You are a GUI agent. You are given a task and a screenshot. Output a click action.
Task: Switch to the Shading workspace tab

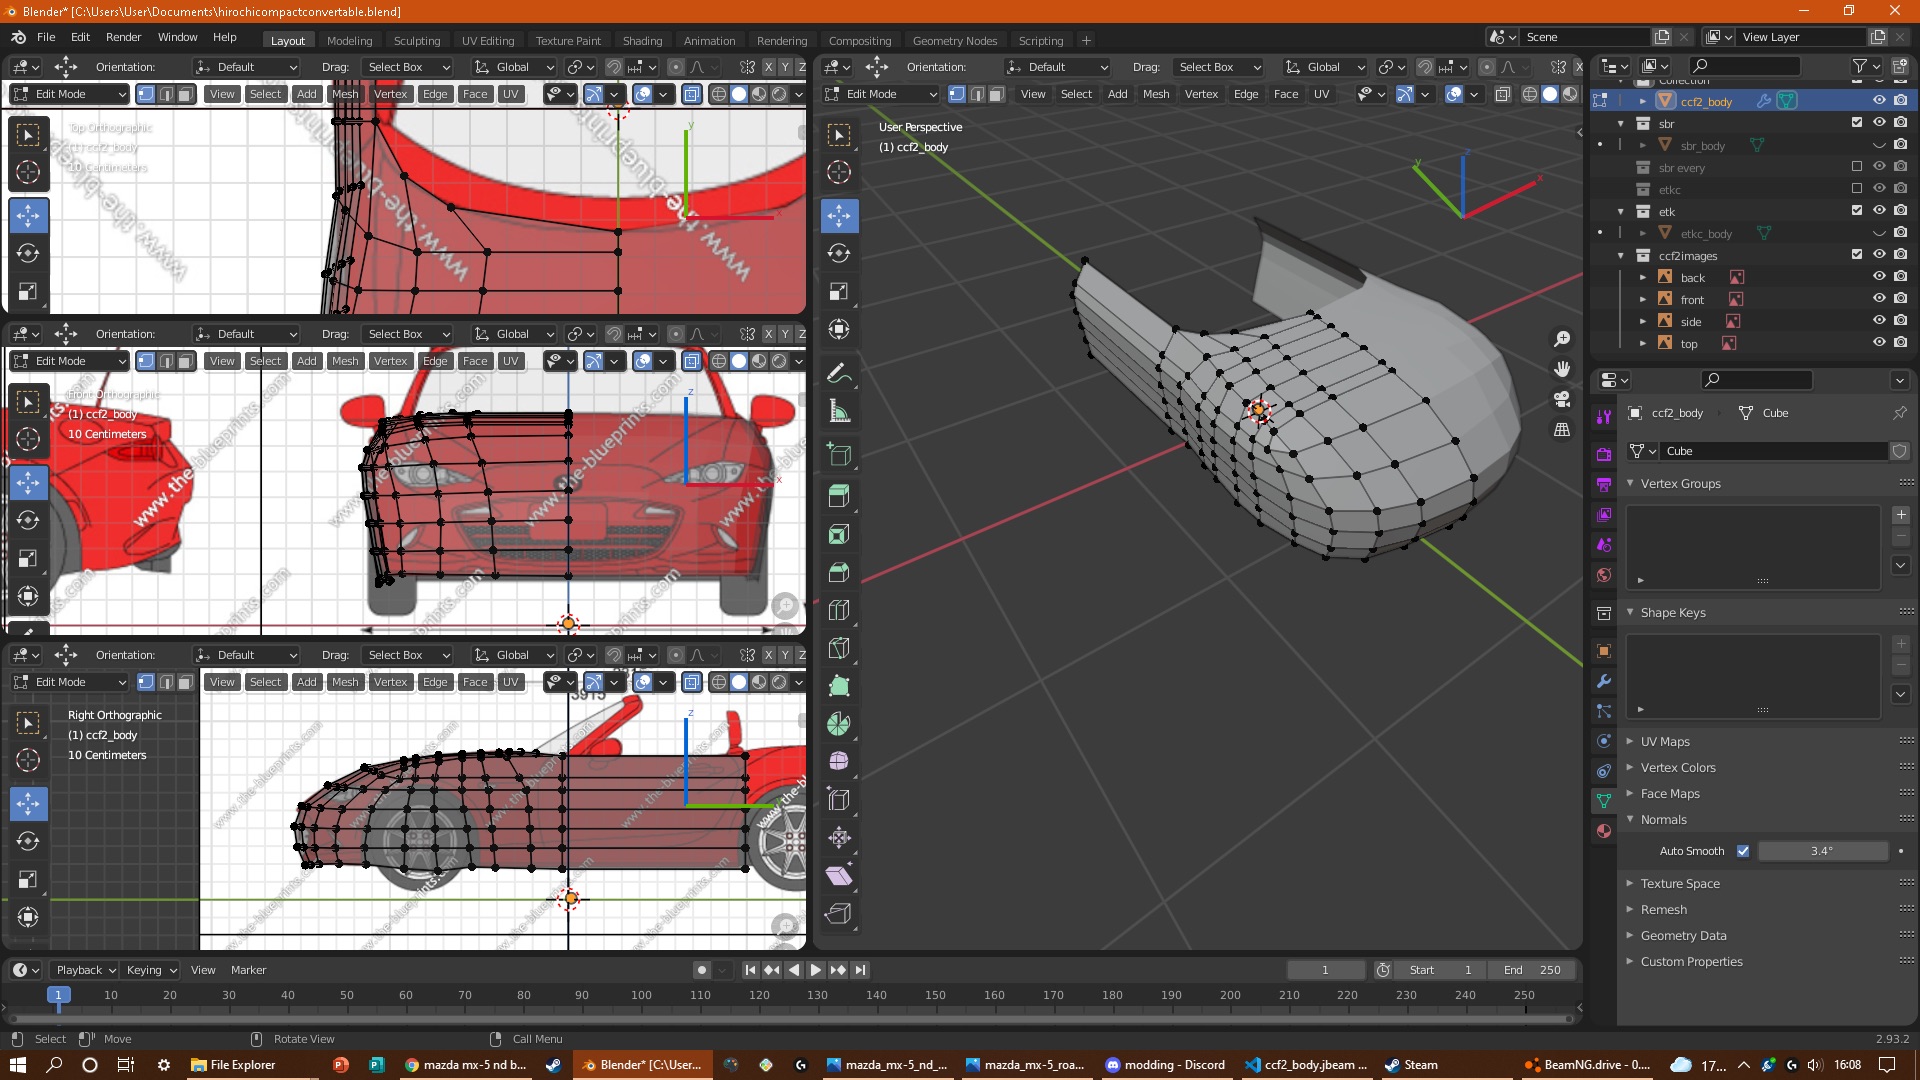pyautogui.click(x=642, y=41)
